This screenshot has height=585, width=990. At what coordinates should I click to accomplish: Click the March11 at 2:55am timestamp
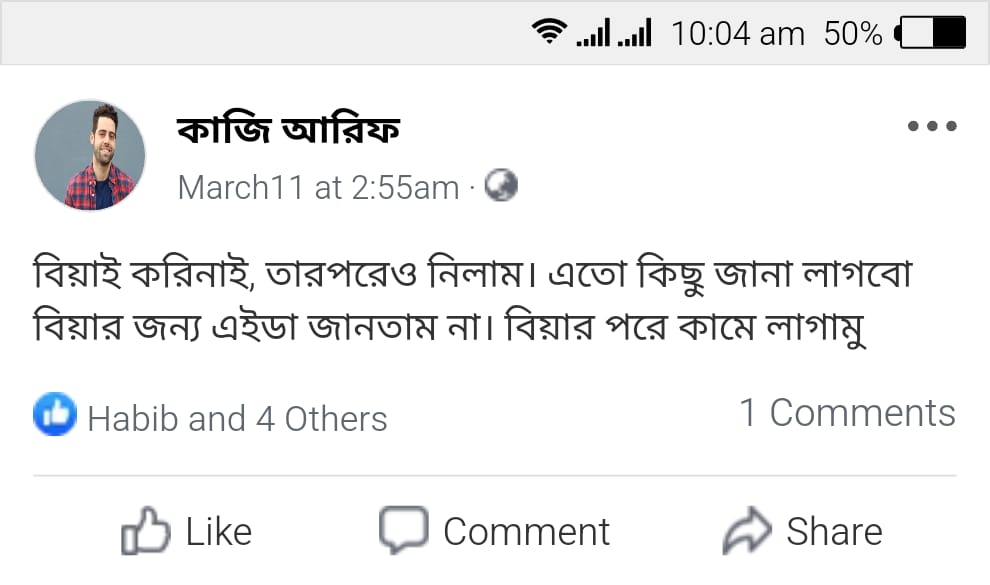click(x=318, y=187)
